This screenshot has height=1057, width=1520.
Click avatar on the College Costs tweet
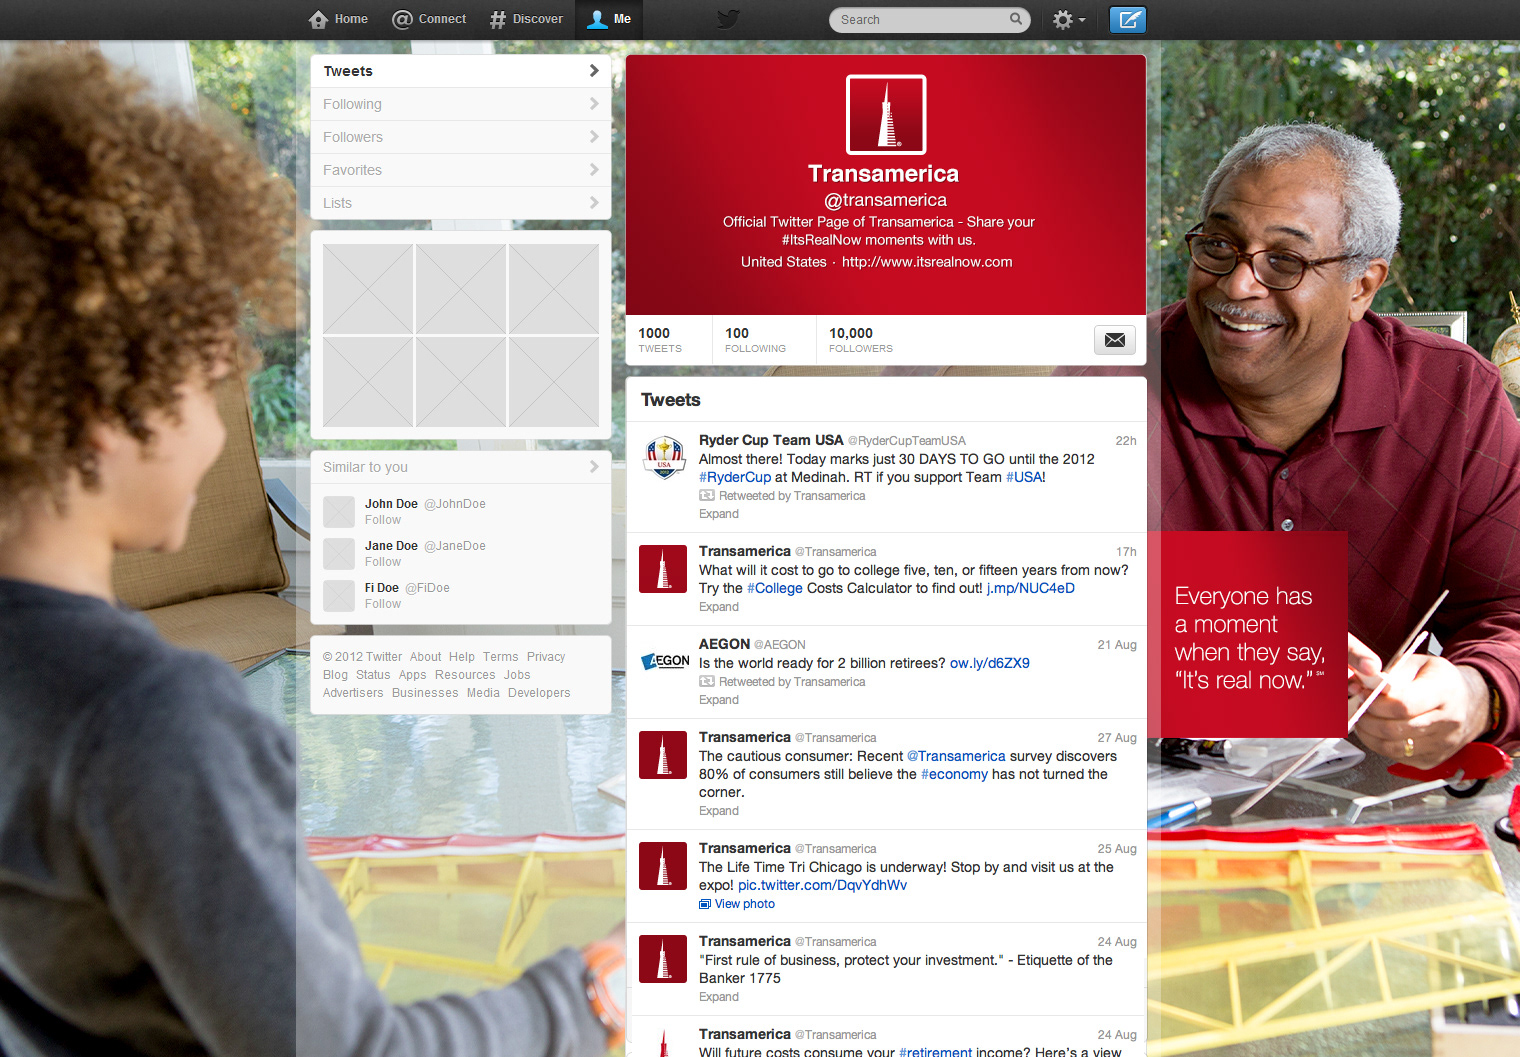(x=663, y=569)
